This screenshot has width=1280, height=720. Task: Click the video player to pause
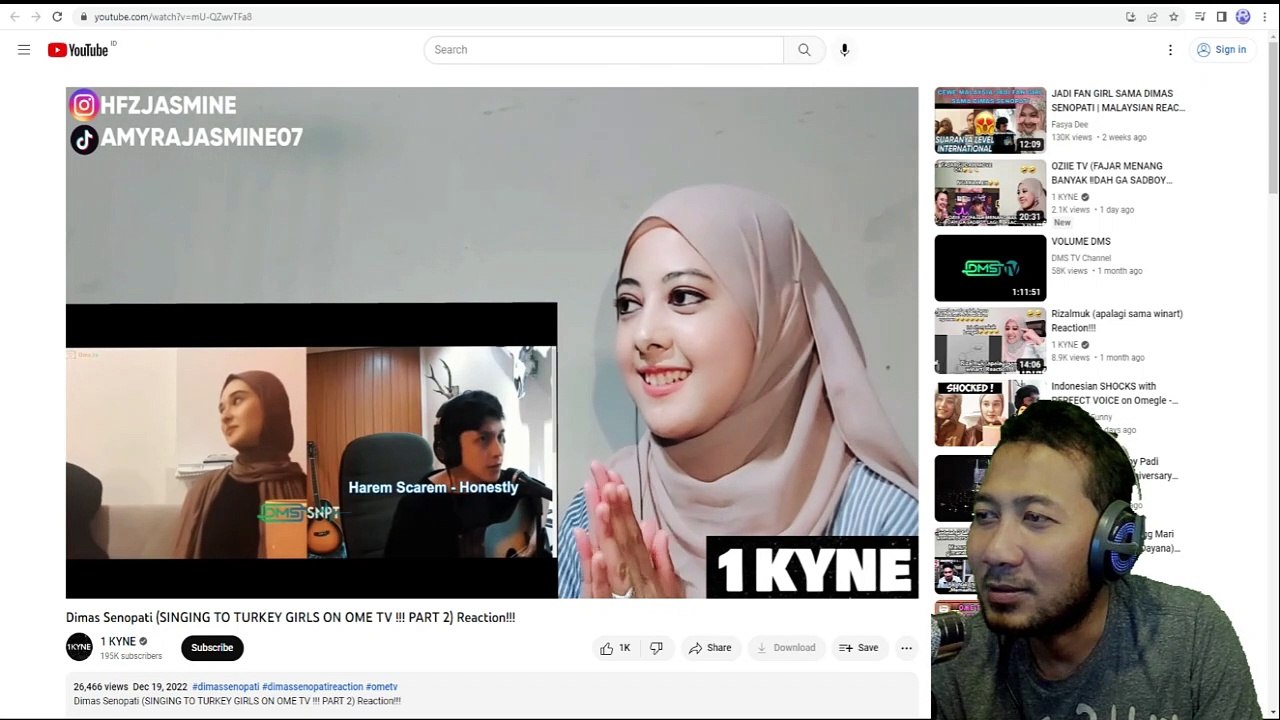[492, 343]
